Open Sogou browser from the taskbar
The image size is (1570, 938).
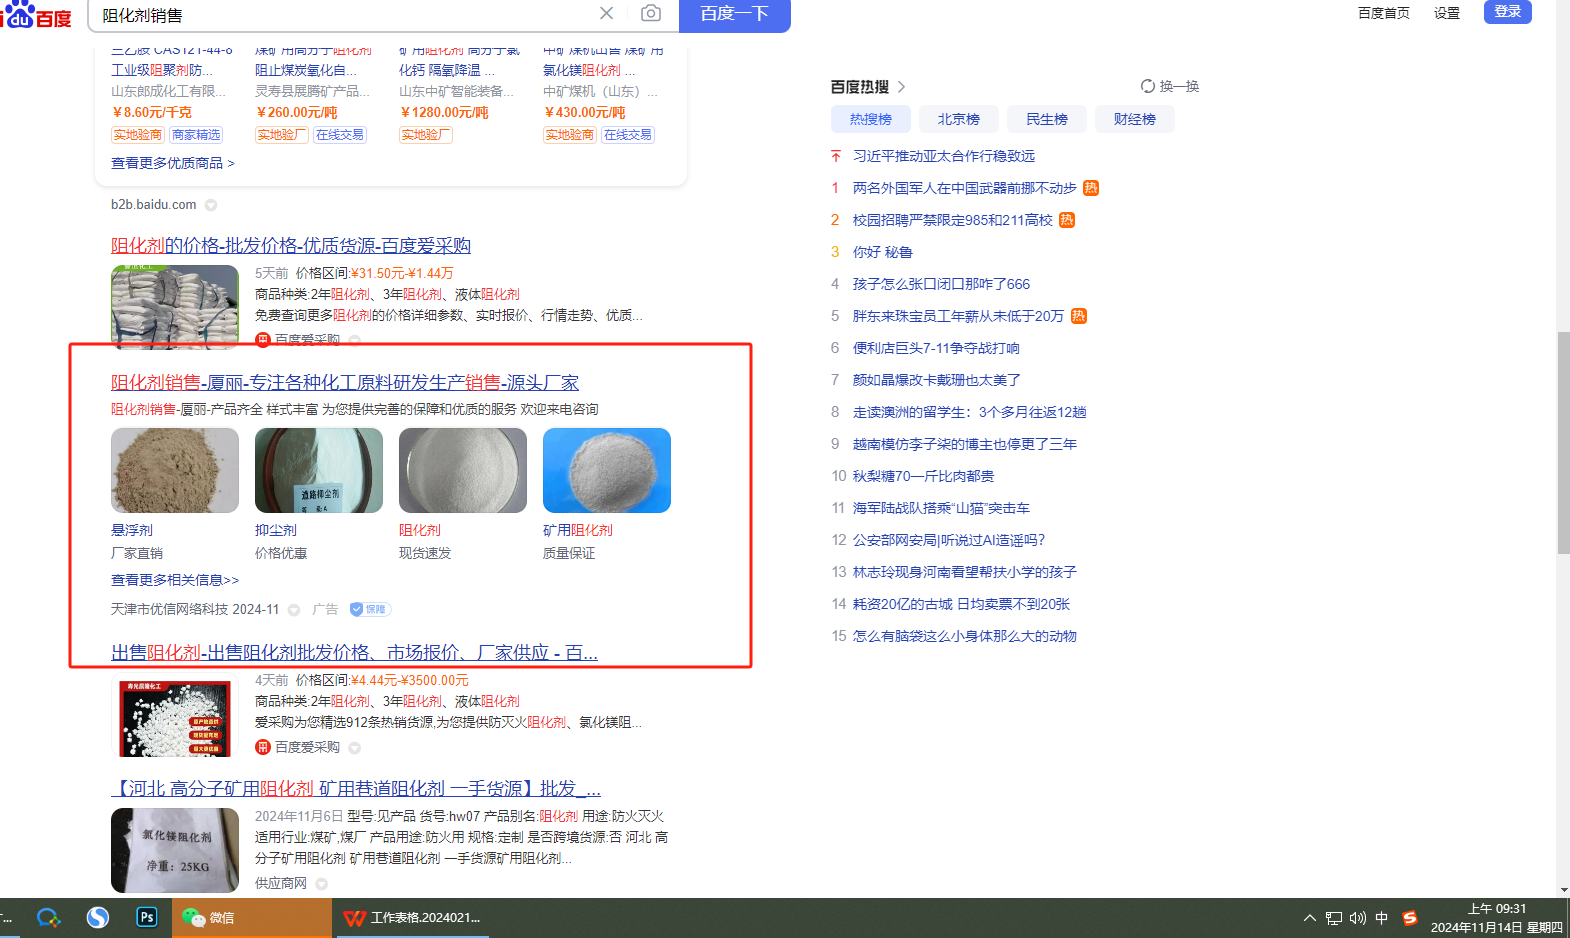(97, 917)
